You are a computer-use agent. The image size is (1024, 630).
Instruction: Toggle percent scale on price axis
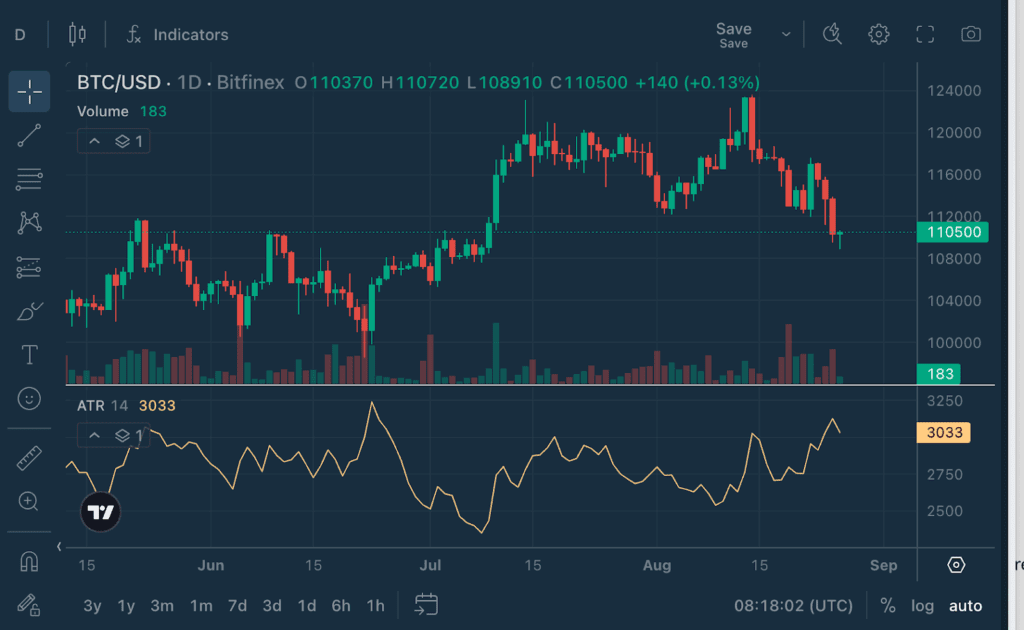[887, 605]
